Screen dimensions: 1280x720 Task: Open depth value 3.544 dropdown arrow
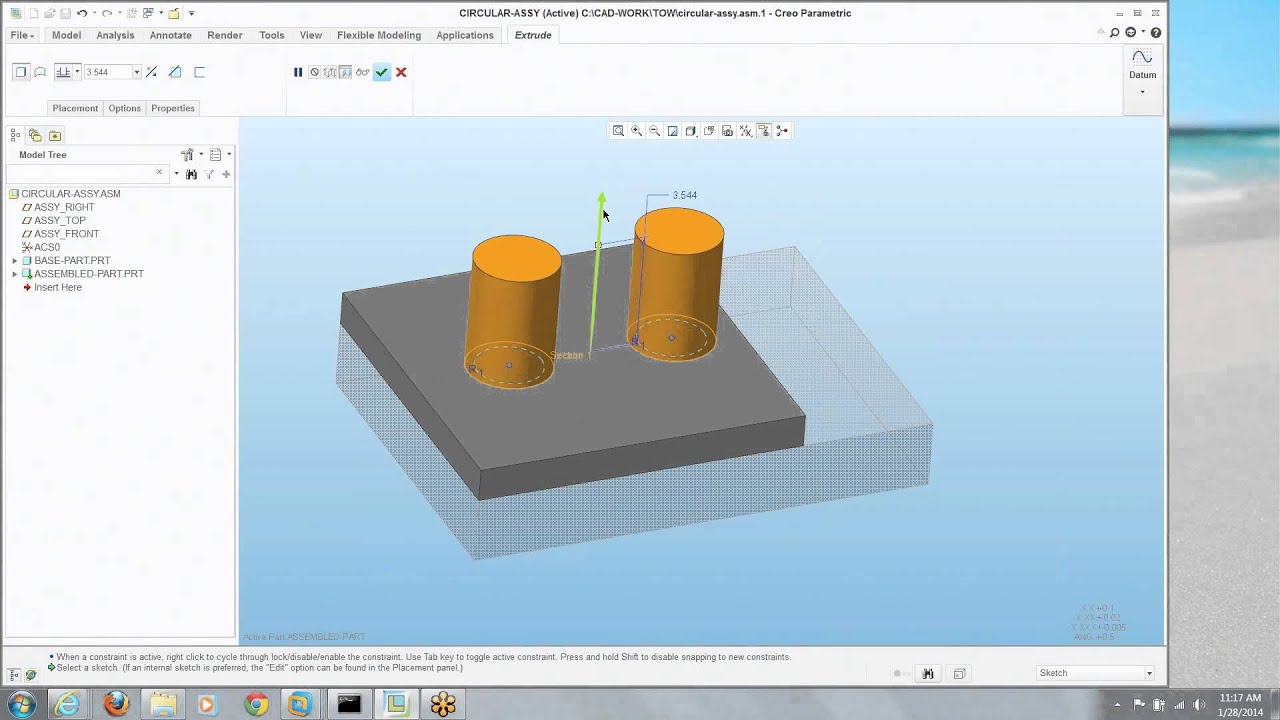tap(137, 72)
